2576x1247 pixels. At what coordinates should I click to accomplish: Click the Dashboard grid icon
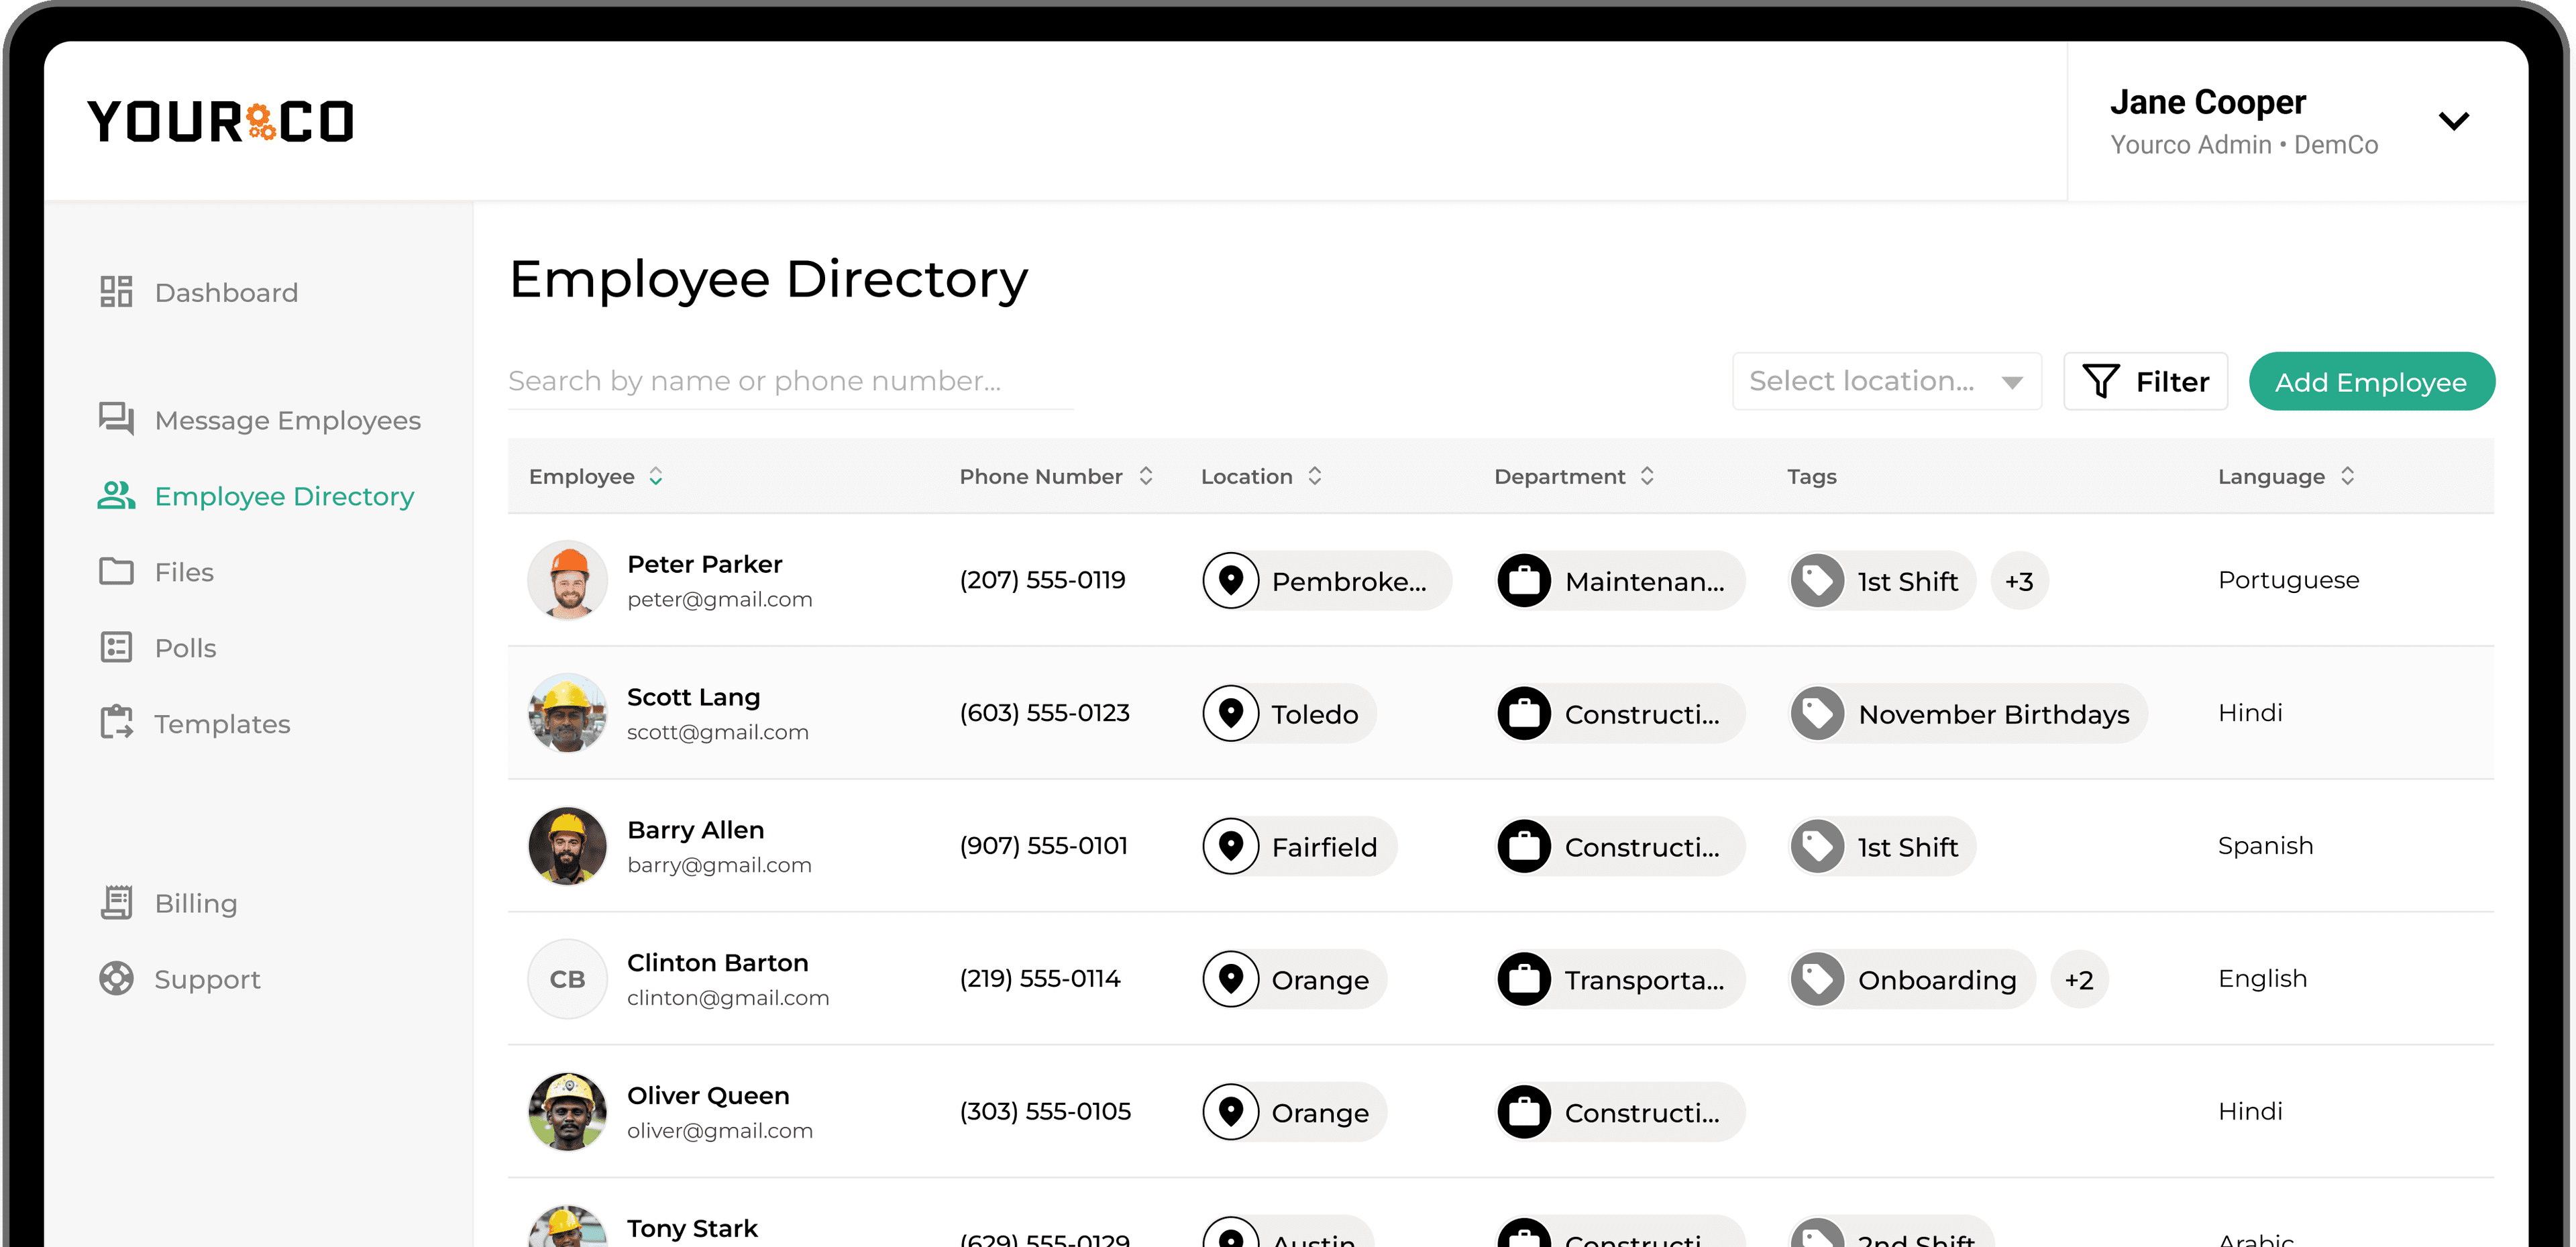116,292
